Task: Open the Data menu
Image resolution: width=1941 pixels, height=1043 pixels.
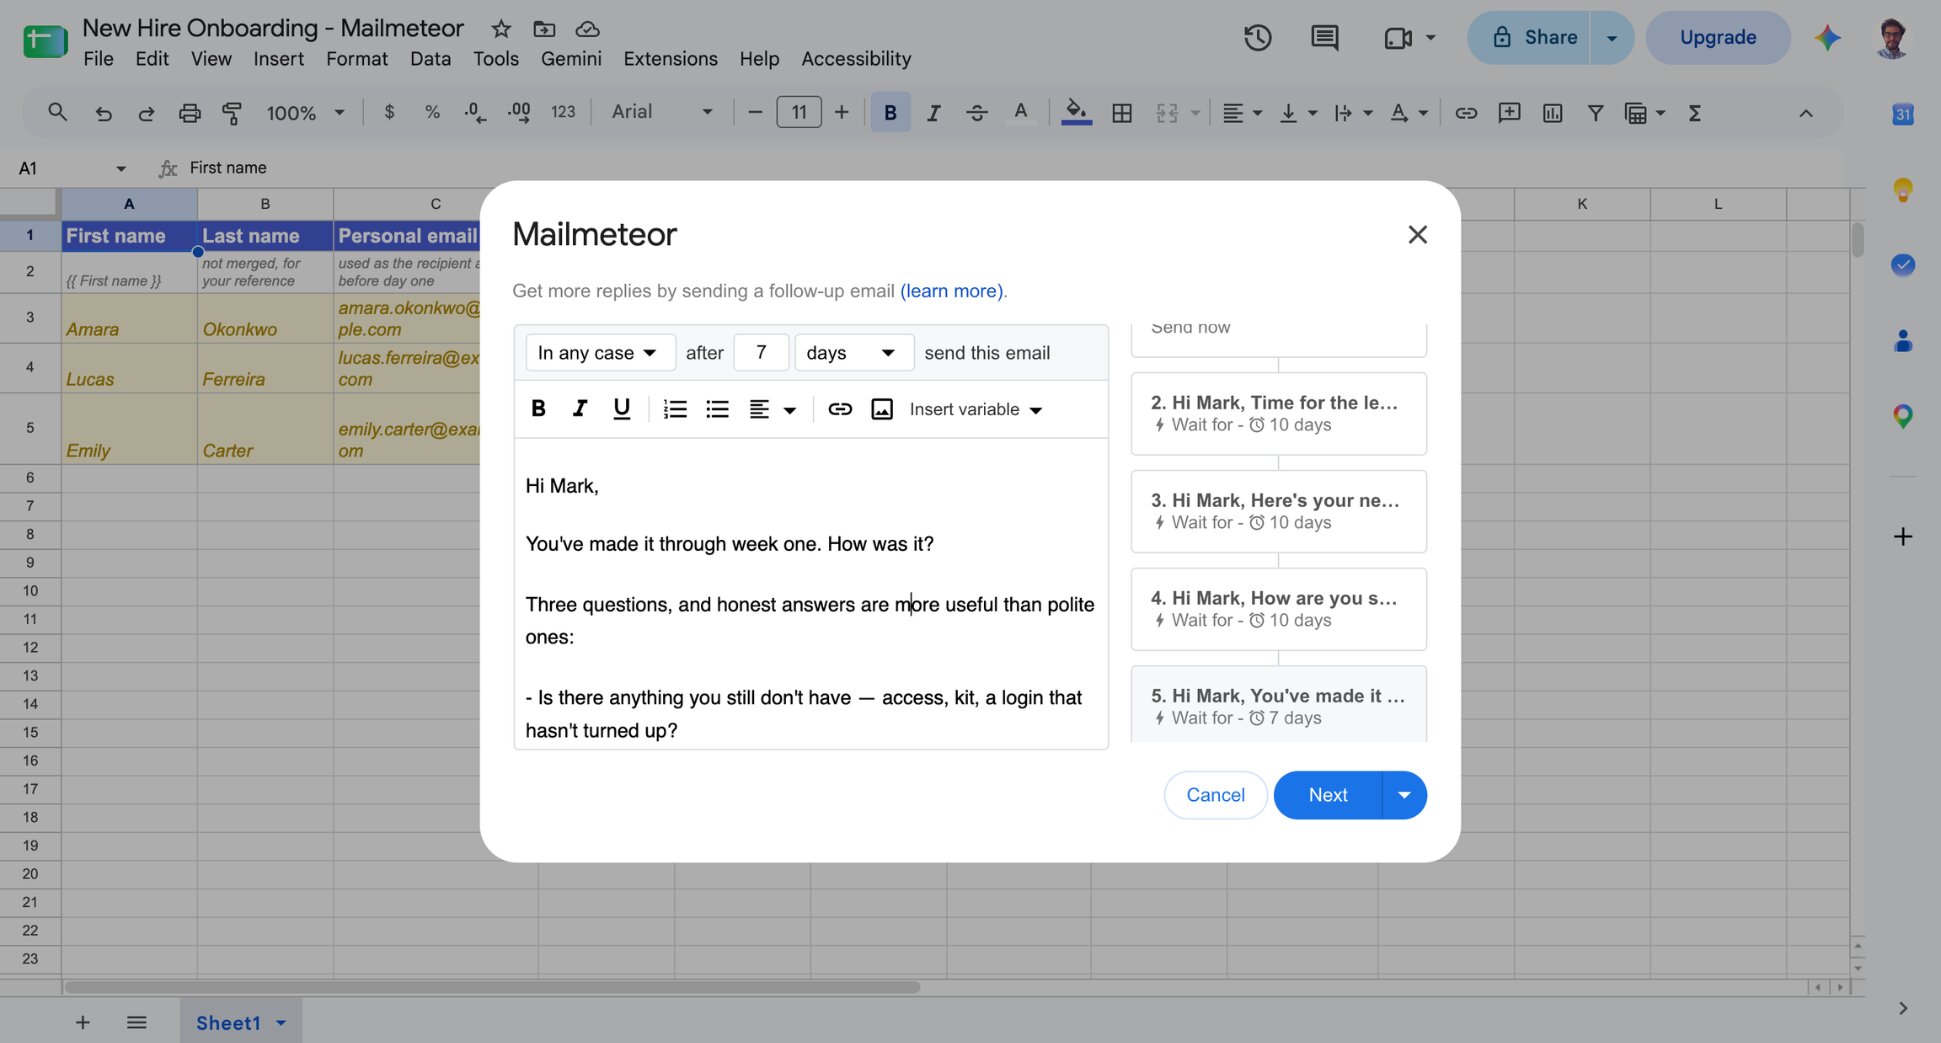Action: point(430,59)
